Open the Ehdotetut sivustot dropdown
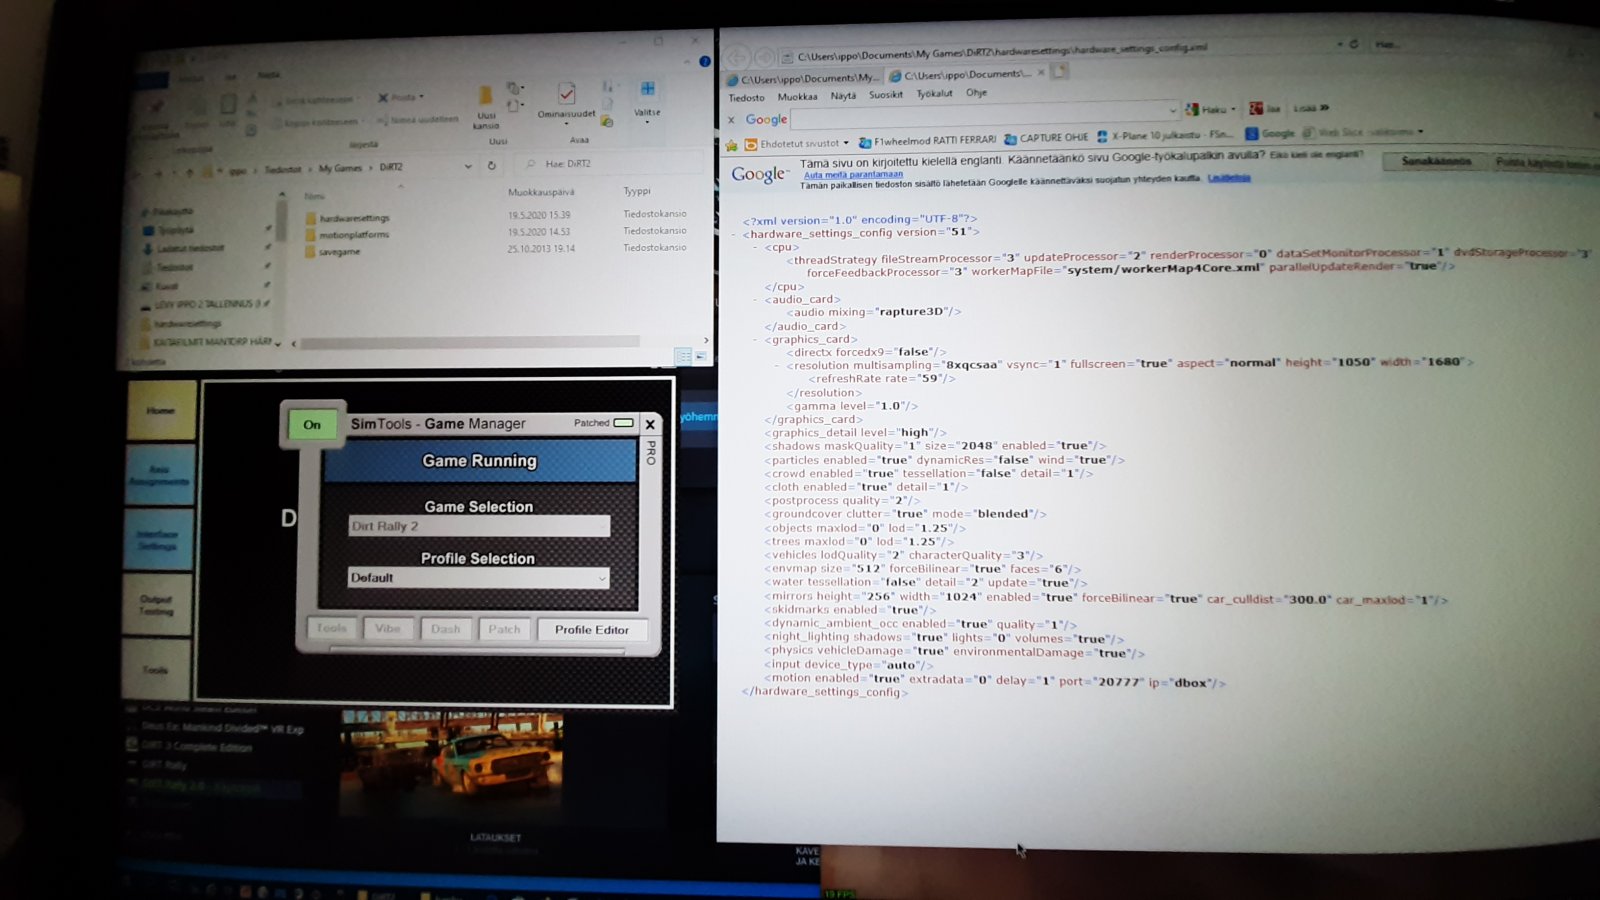1600x900 pixels. [796, 144]
